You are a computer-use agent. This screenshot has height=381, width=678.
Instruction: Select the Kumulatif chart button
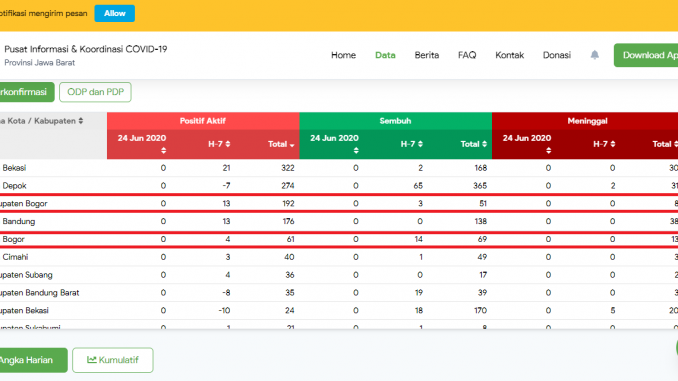(113, 360)
